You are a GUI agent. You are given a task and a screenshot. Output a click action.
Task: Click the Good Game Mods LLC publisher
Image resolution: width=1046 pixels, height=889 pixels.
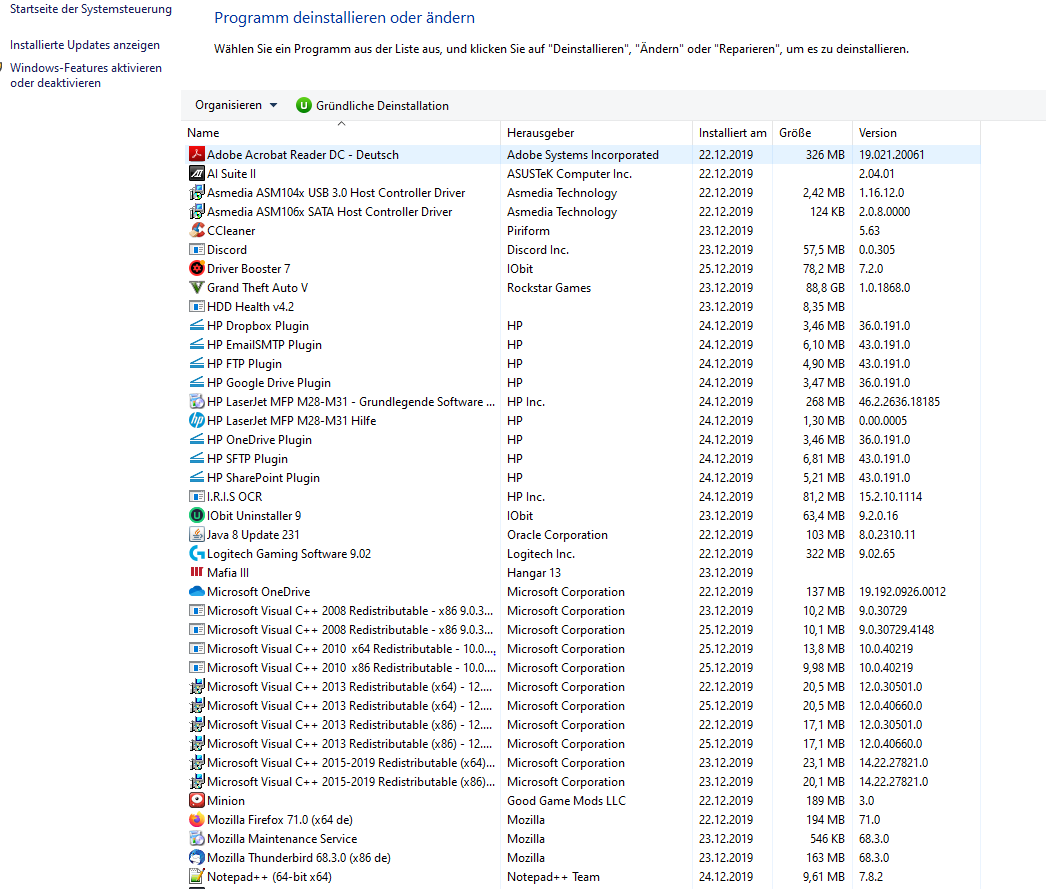pyautogui.click(x=566, y=800)
